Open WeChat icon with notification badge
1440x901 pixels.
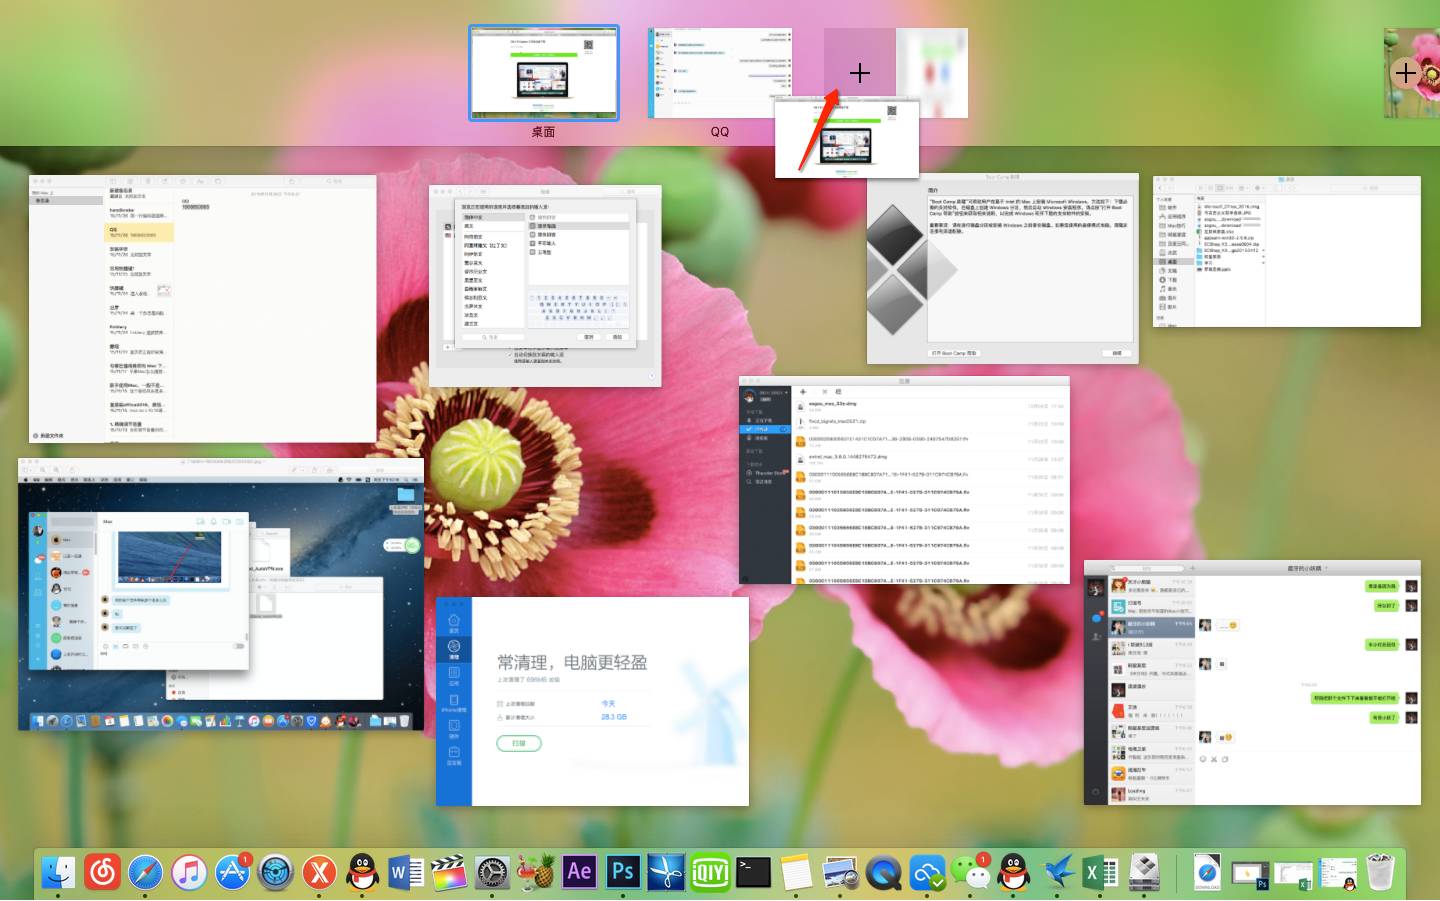click(969, 872)
